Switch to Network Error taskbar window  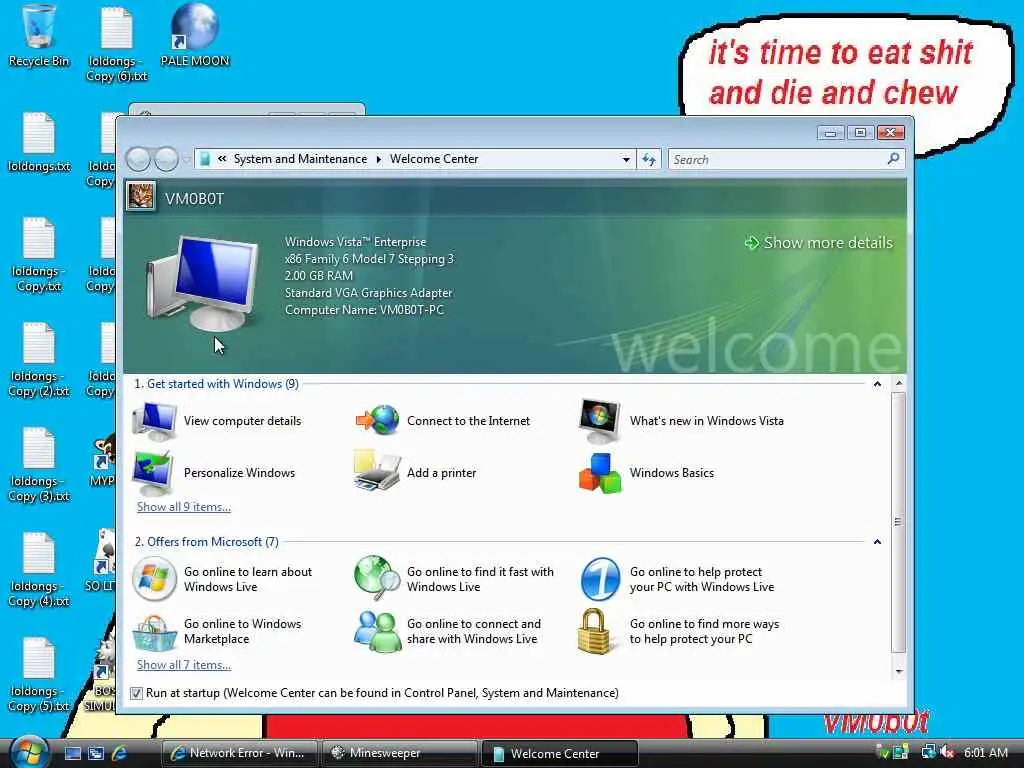(x=239, y=753)
